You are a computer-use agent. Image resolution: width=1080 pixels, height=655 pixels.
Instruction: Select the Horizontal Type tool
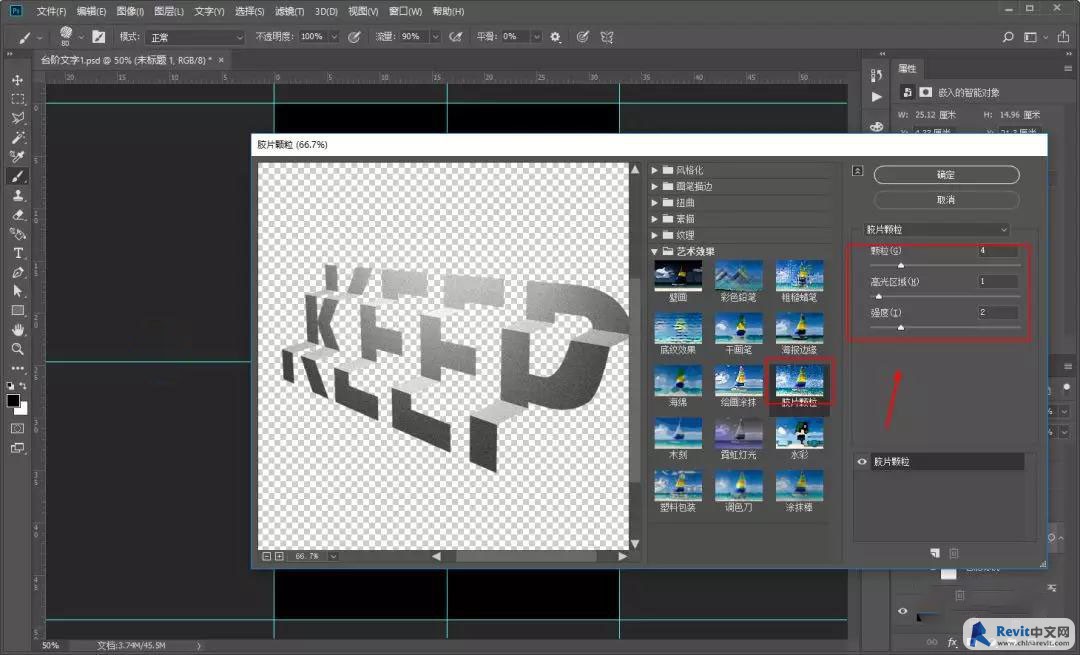coord(18,253)
